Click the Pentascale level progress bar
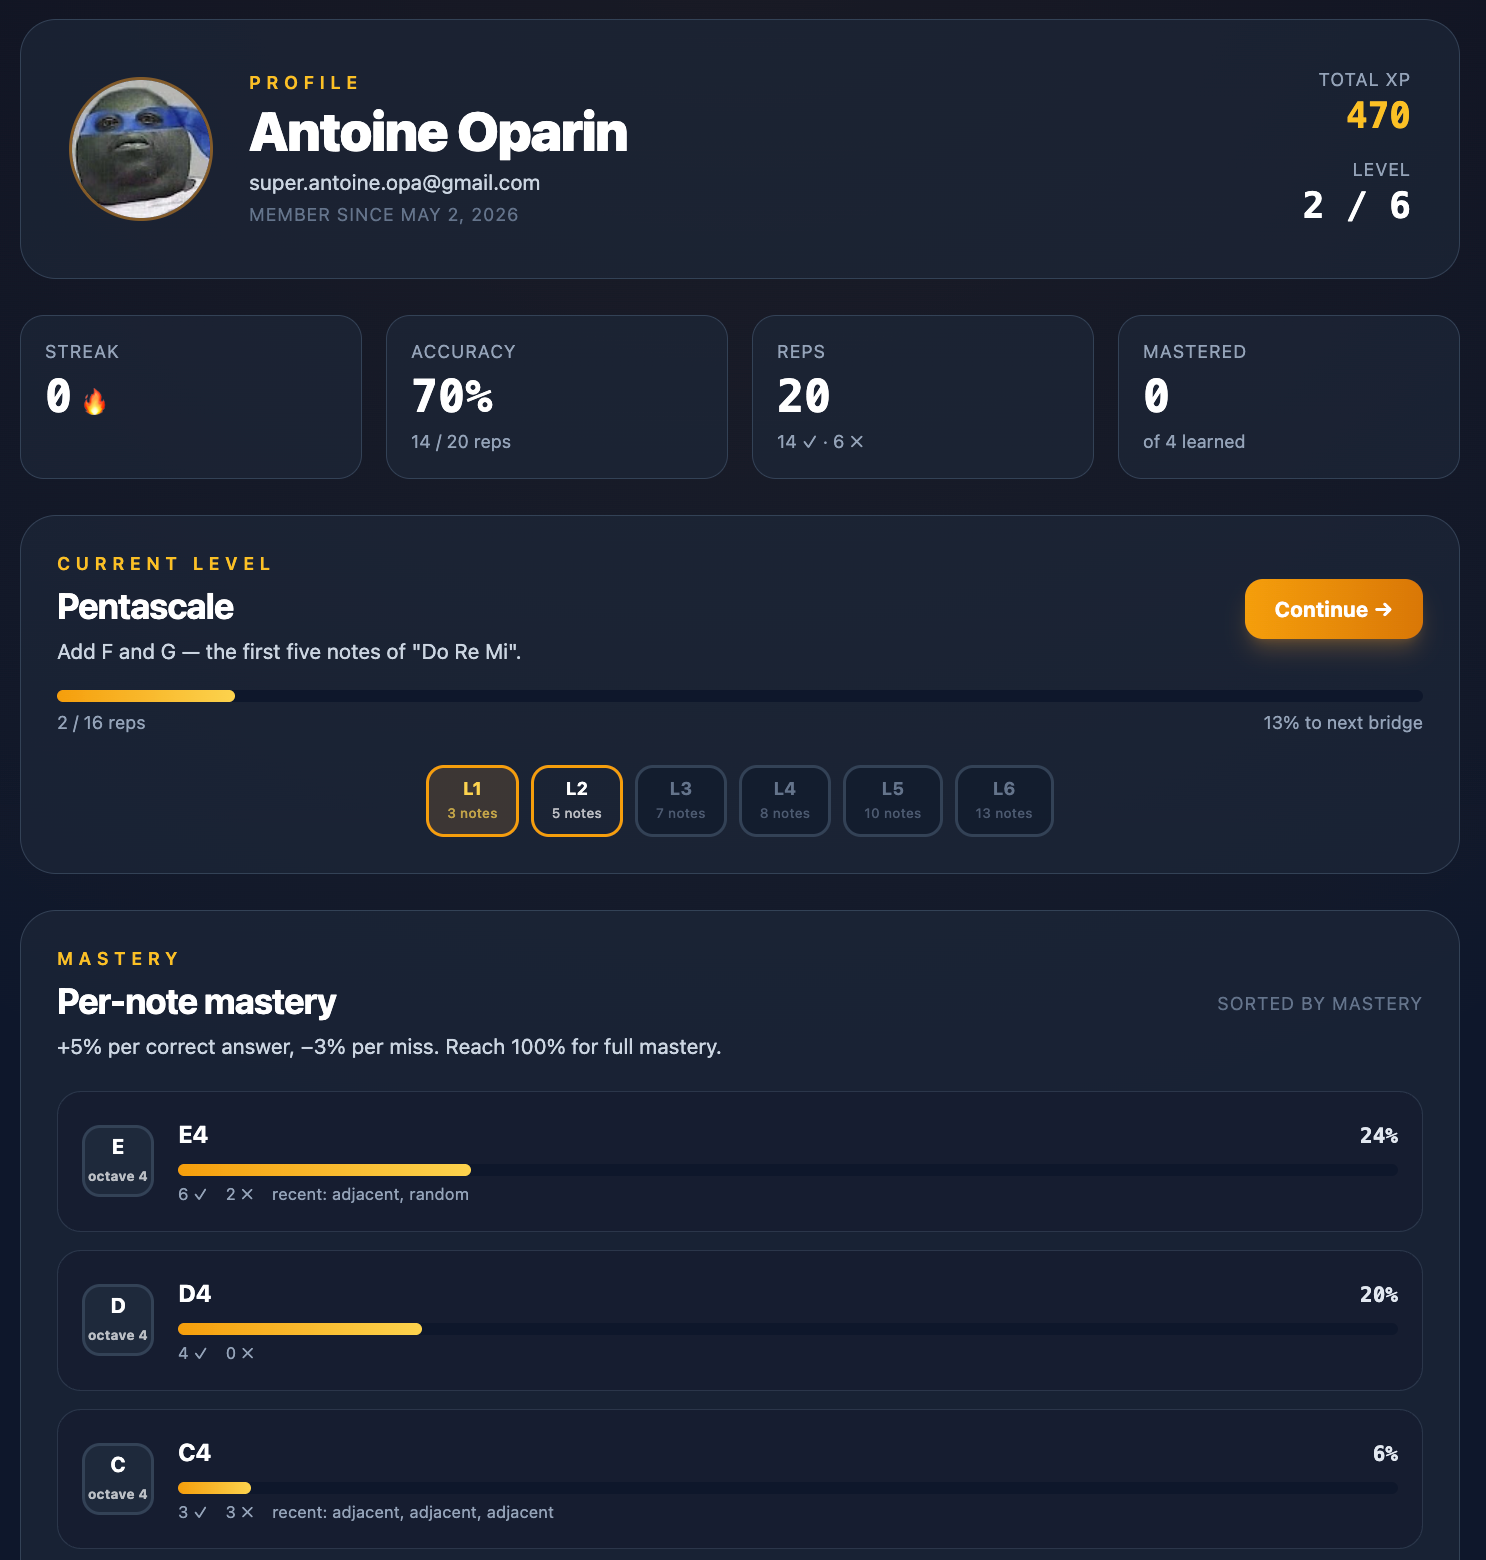This screenshot has height=1560, width=1486. click(x=740, y=696)
